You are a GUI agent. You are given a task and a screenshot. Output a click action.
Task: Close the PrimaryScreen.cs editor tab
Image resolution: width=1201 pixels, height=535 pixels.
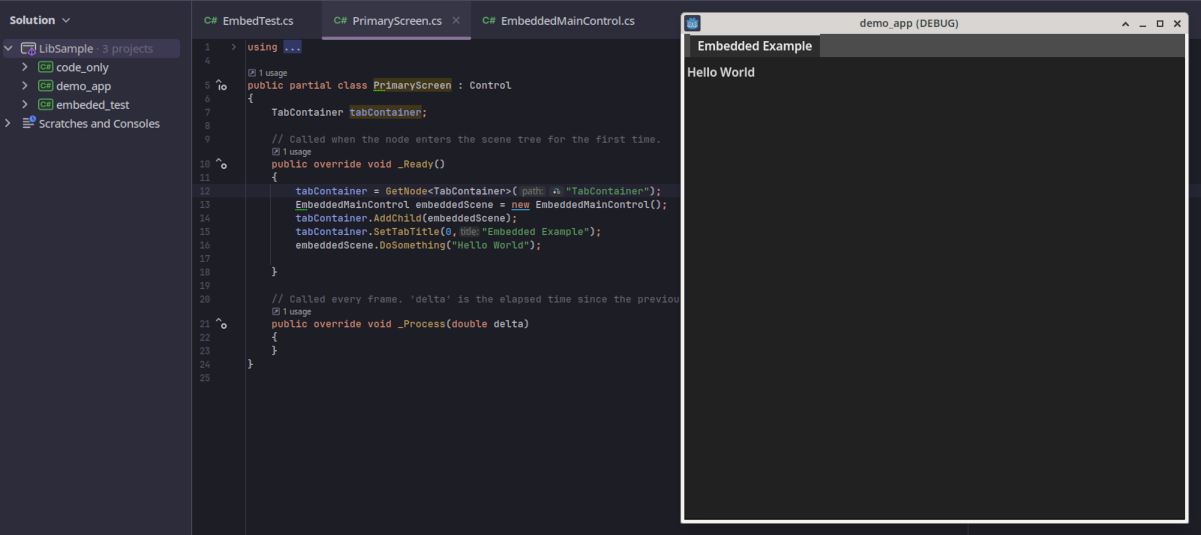457,20
